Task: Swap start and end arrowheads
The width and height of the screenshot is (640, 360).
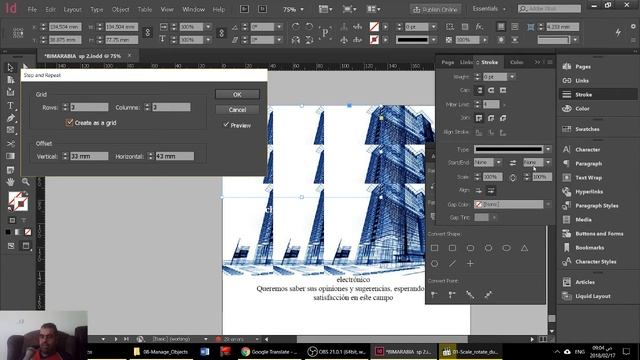Action: pos(513,162)
